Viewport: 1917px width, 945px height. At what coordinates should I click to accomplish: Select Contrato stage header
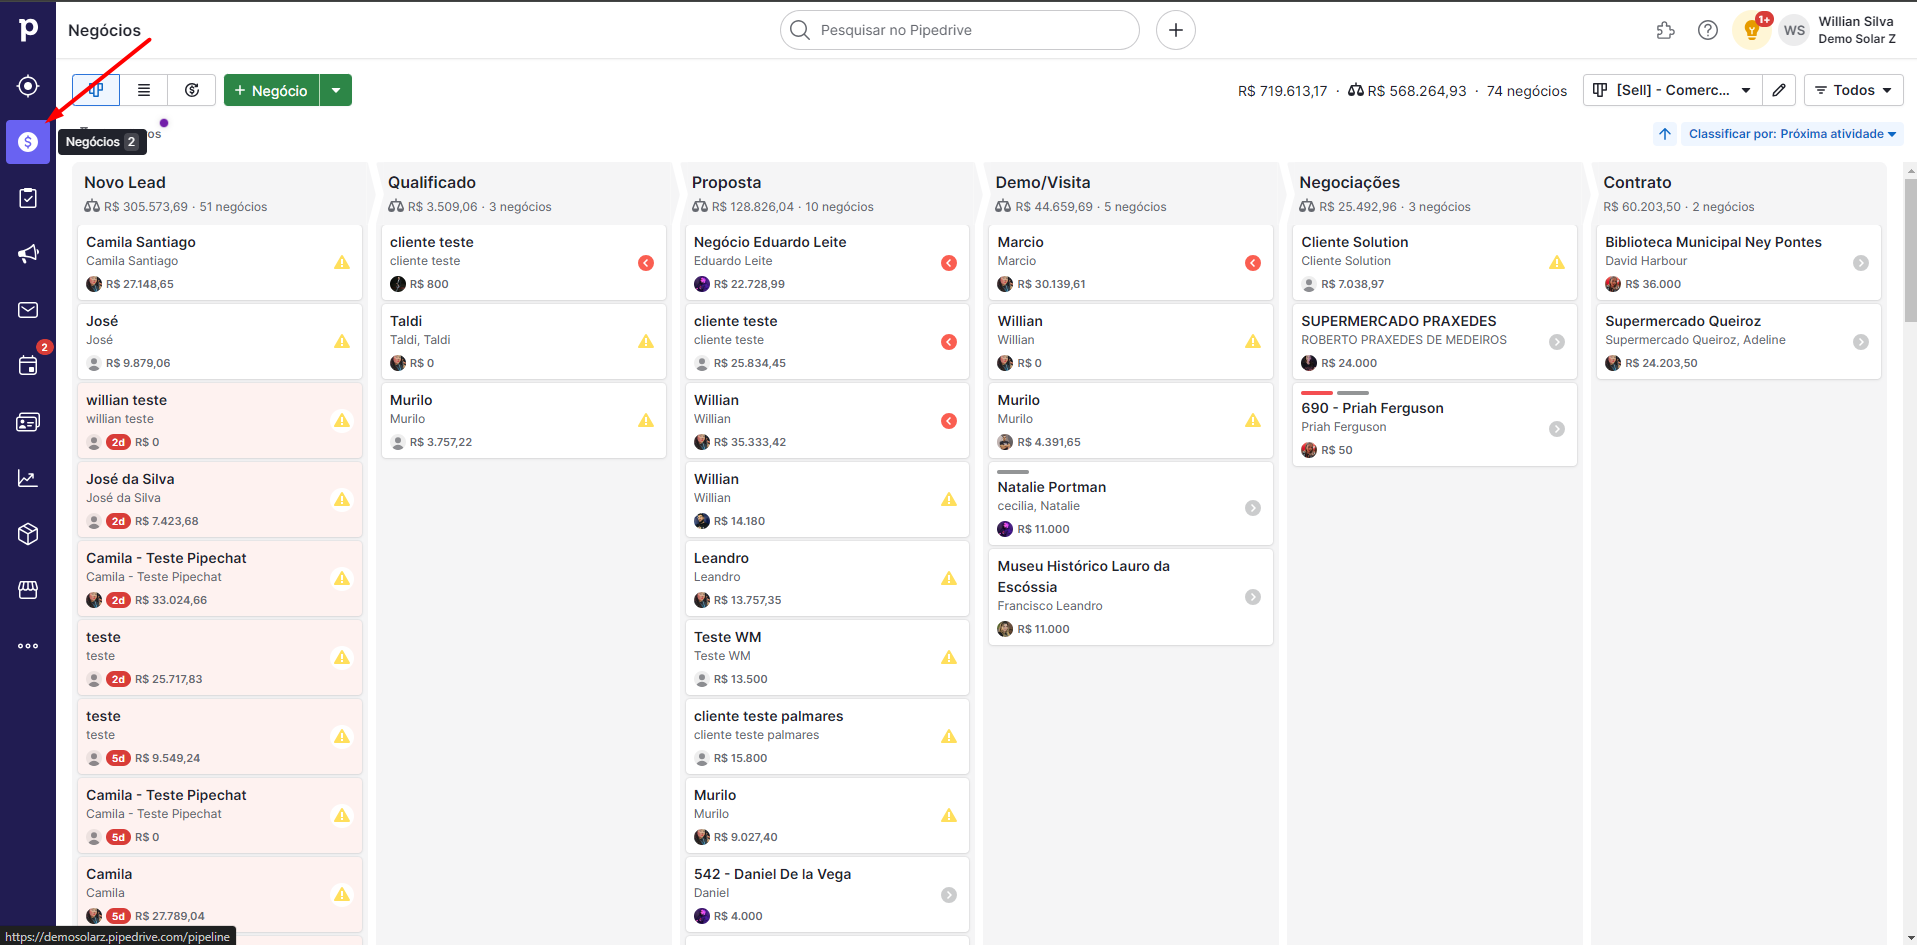[1637, 182]
